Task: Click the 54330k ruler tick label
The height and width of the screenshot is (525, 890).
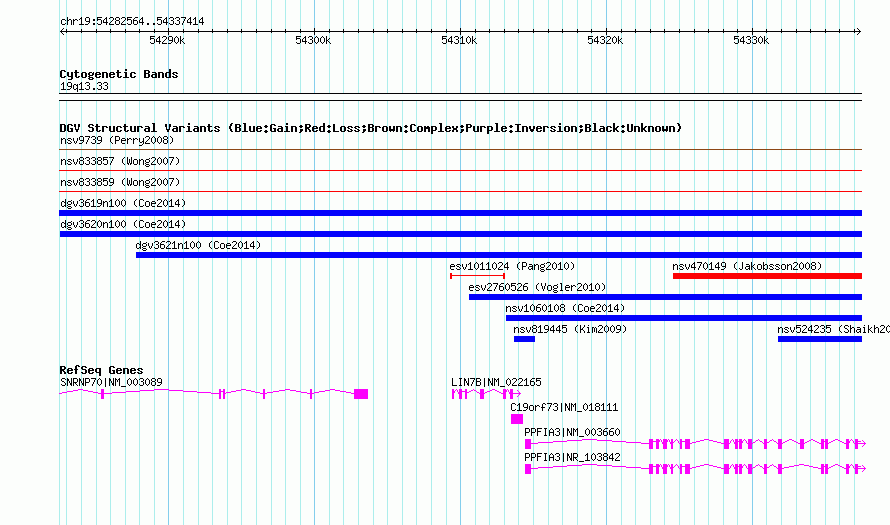Action: tap(751, 40)
